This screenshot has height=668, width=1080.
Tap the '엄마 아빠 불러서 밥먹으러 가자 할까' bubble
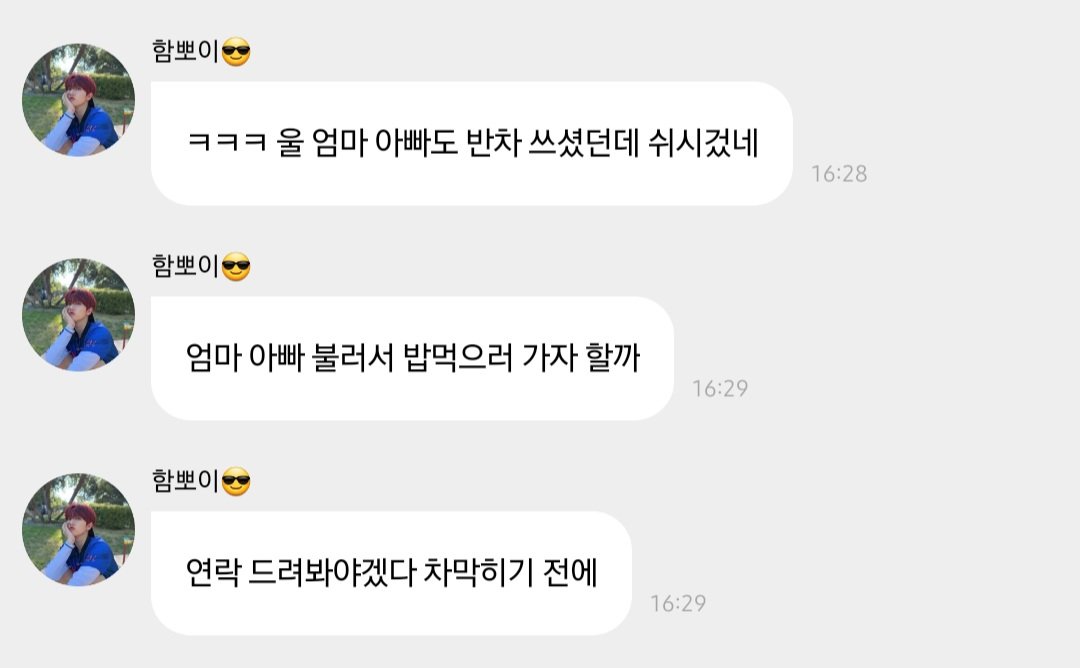pyautogui.click(x=412, y=358)
